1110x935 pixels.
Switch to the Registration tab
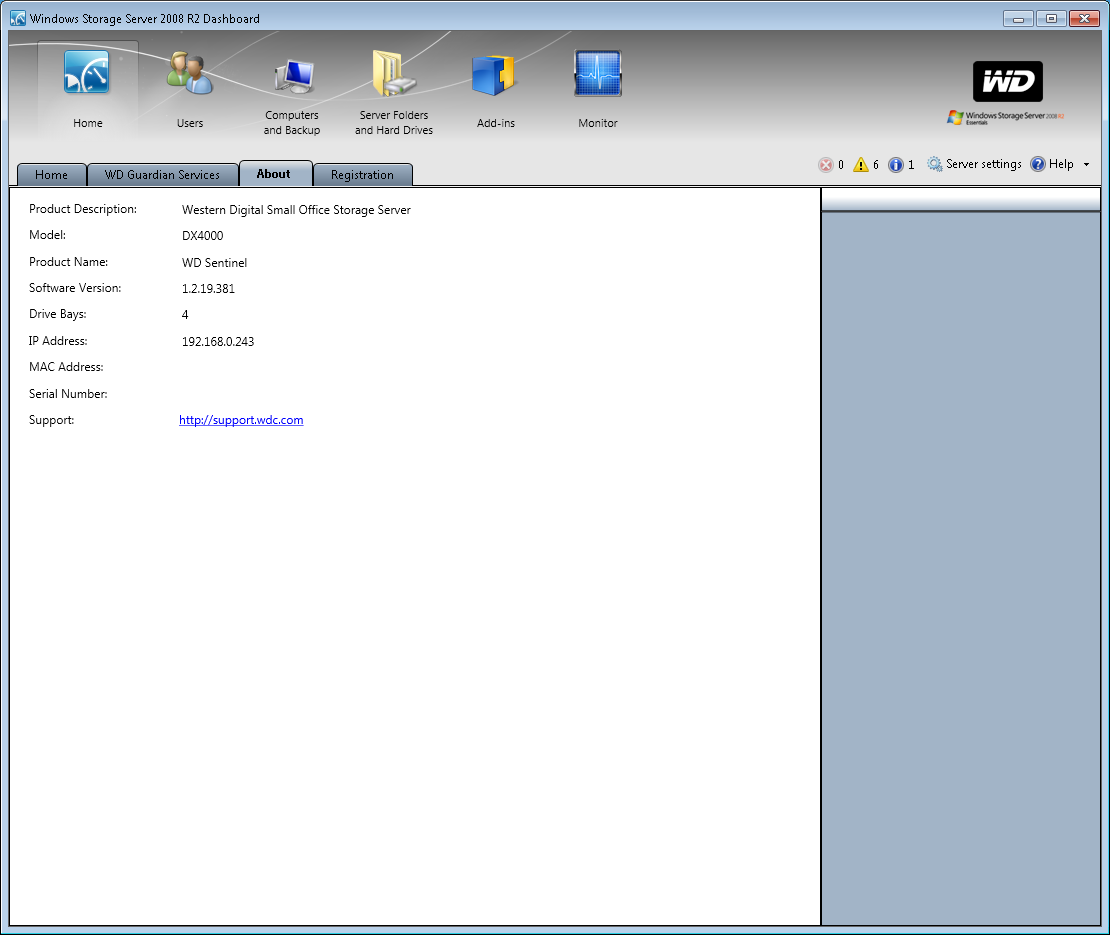tap(362, 175)
